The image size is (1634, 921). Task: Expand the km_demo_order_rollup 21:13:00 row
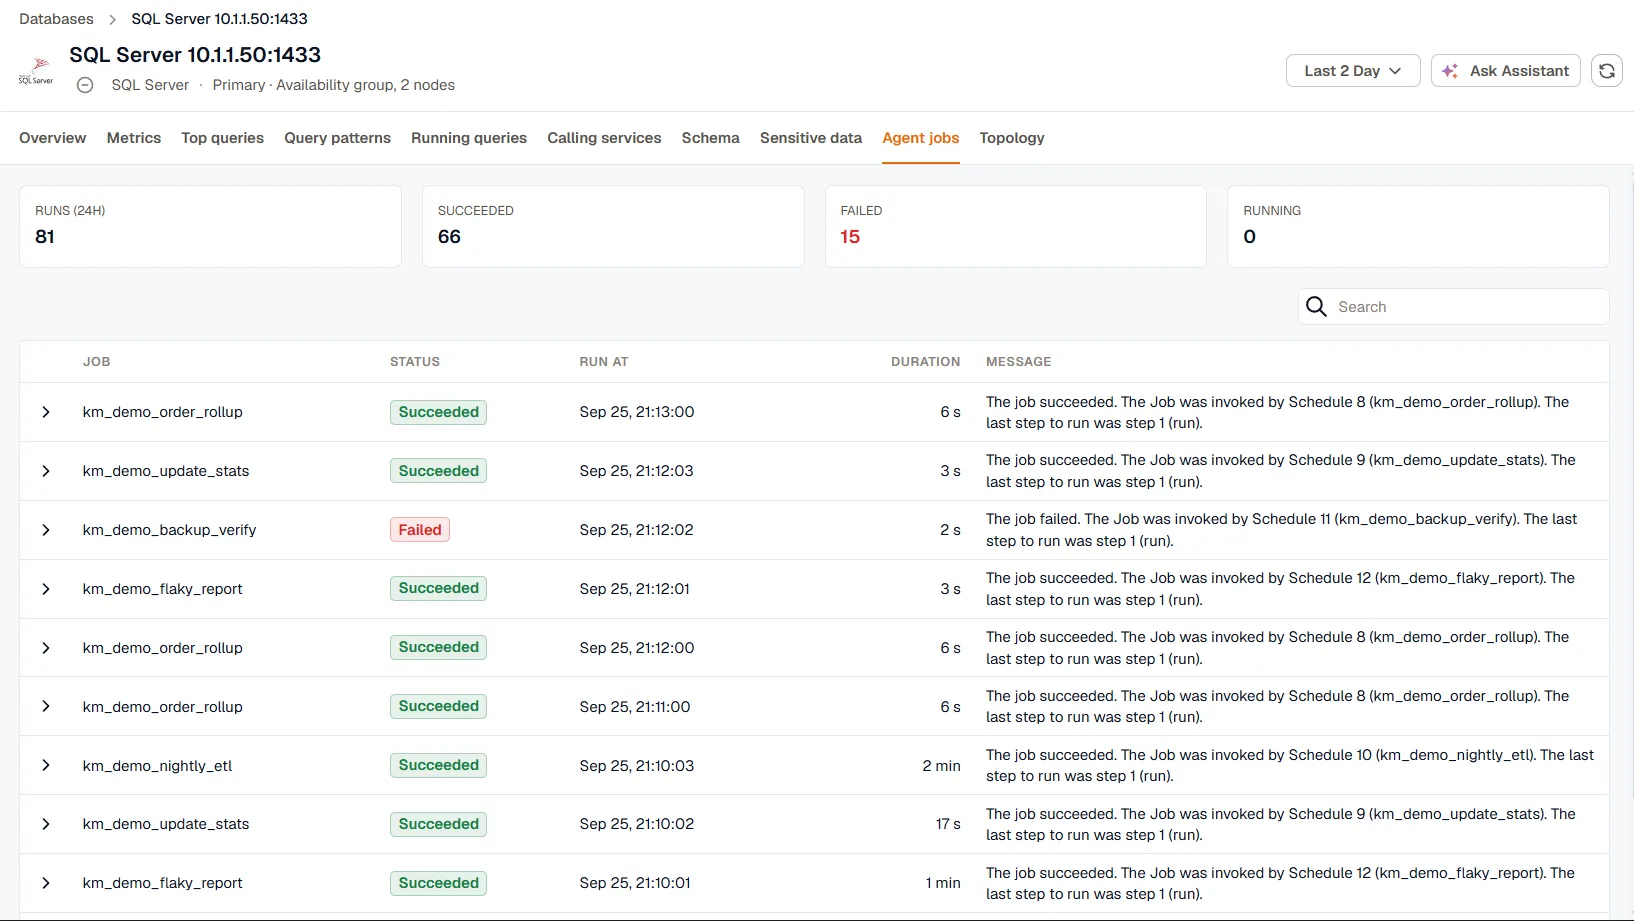click(x=45, y=412)
